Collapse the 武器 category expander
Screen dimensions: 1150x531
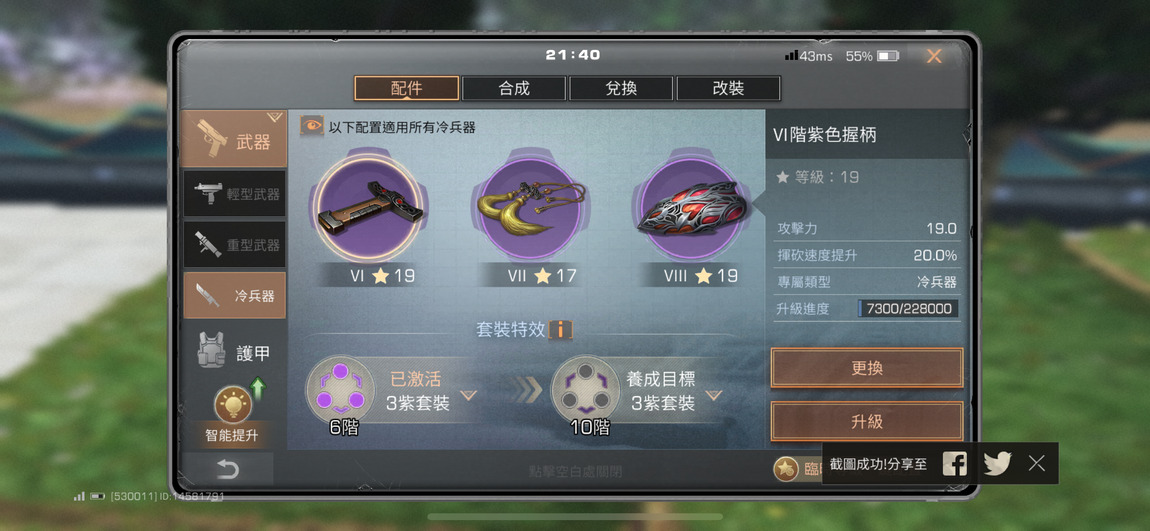(274, 117)
